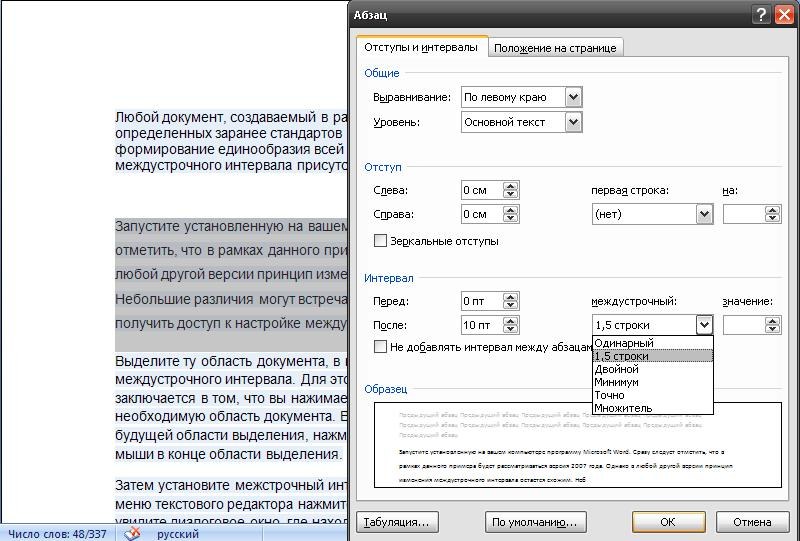Click the Табуляция button

tap(397, 522)
